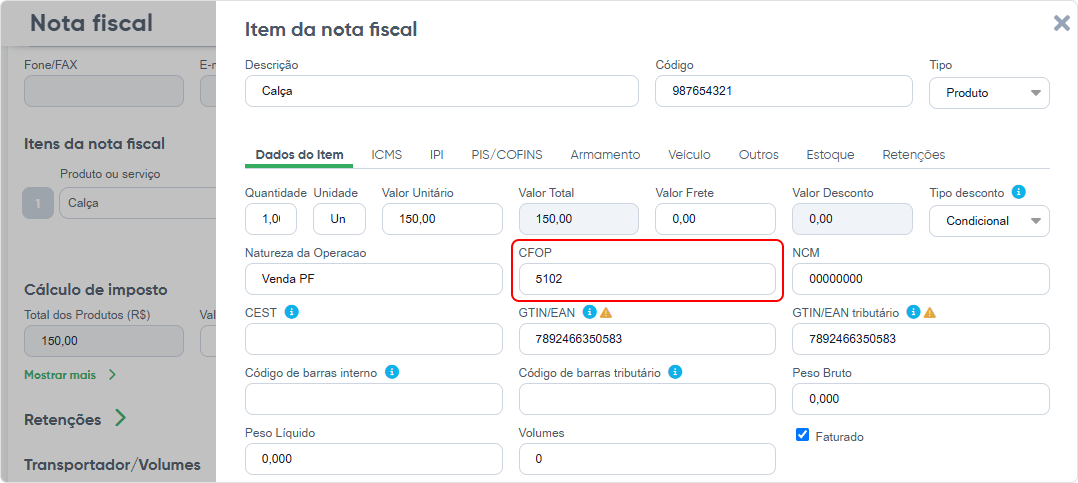Click the GTIN/EAN input field
Image resolution: width=1078 pixels, height=483 pixels.
(647, 339)
